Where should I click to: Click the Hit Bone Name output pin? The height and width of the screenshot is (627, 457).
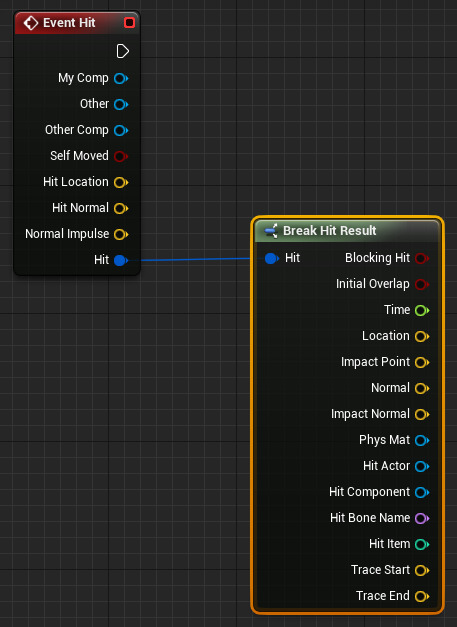coord(422,518)
